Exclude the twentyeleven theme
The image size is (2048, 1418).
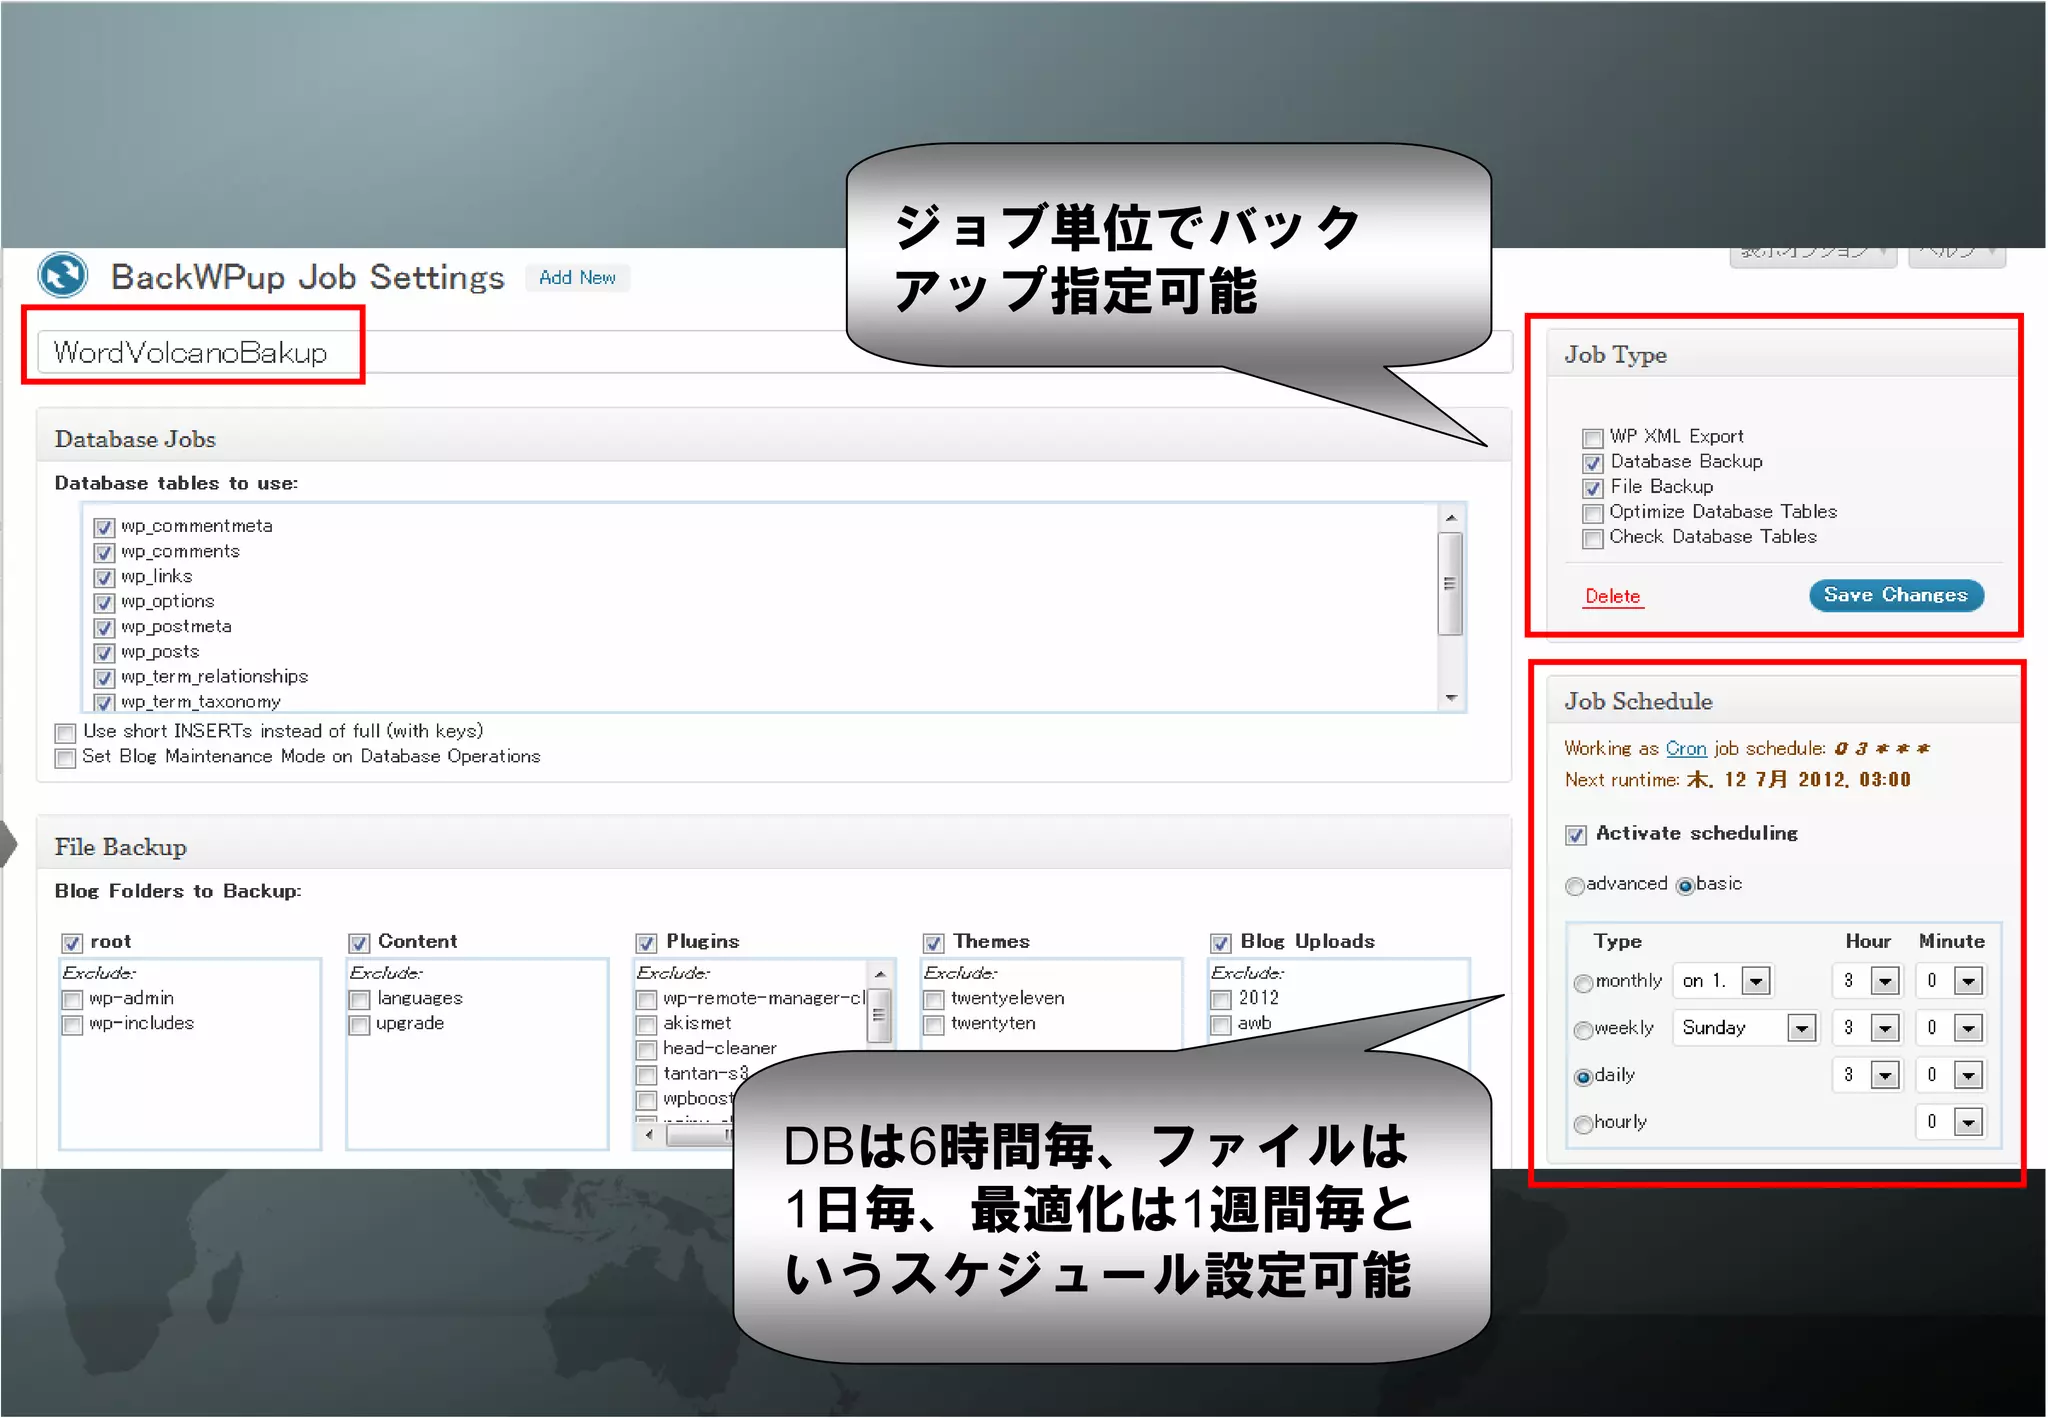[x=934, y=999]
